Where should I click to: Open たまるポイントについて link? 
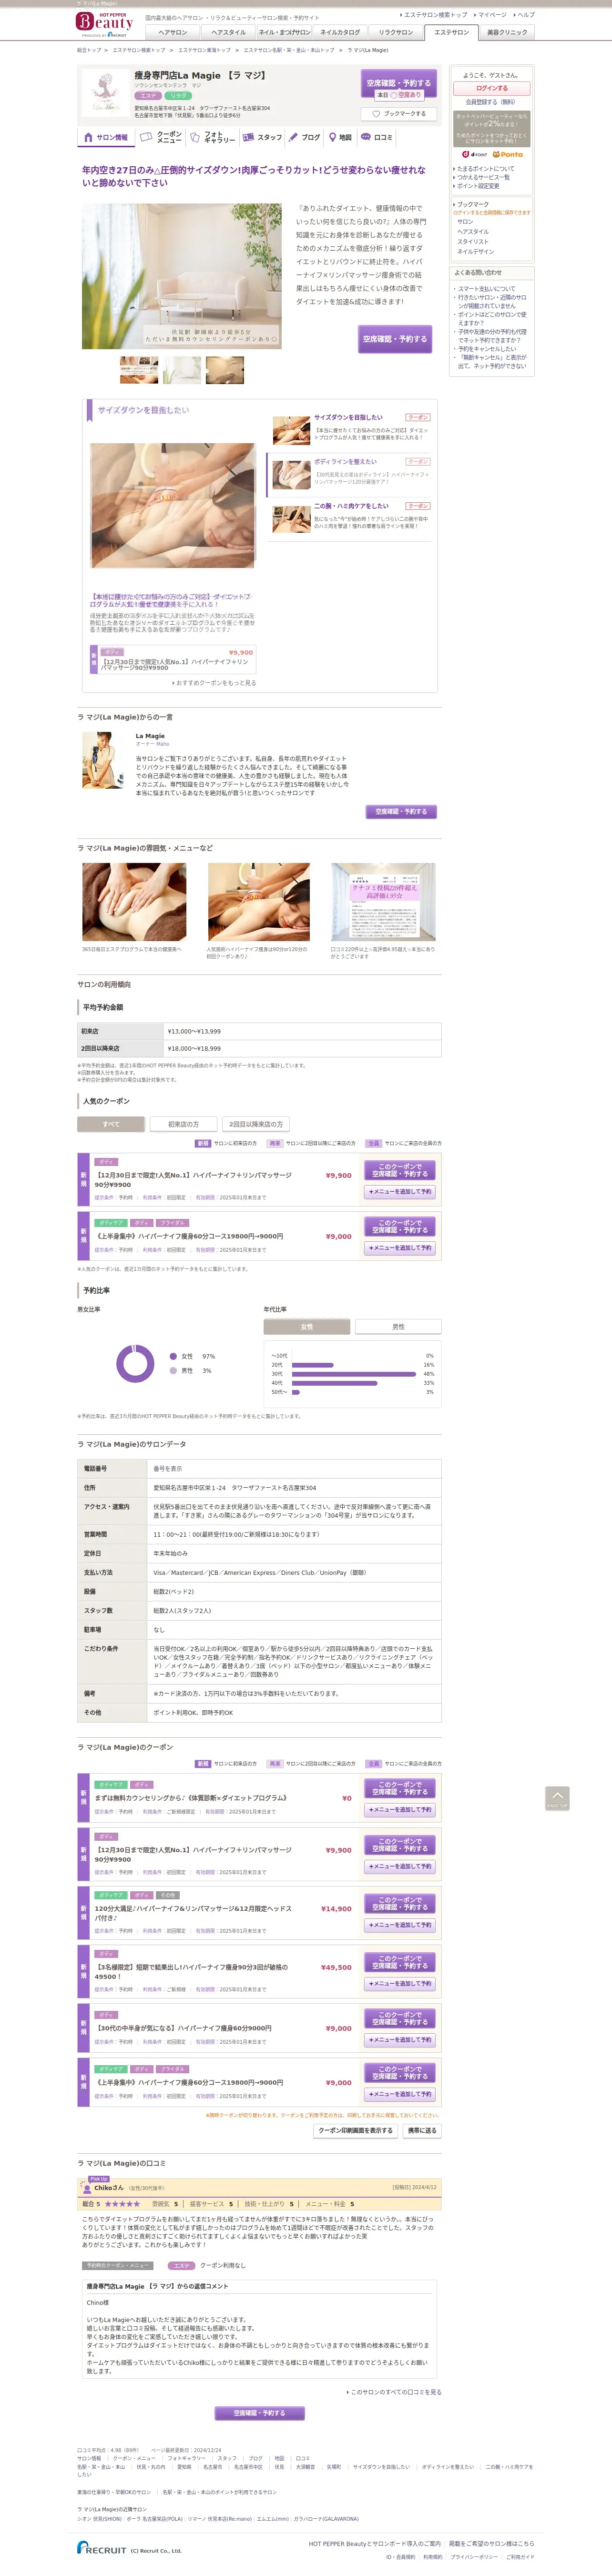pos(485,169)
